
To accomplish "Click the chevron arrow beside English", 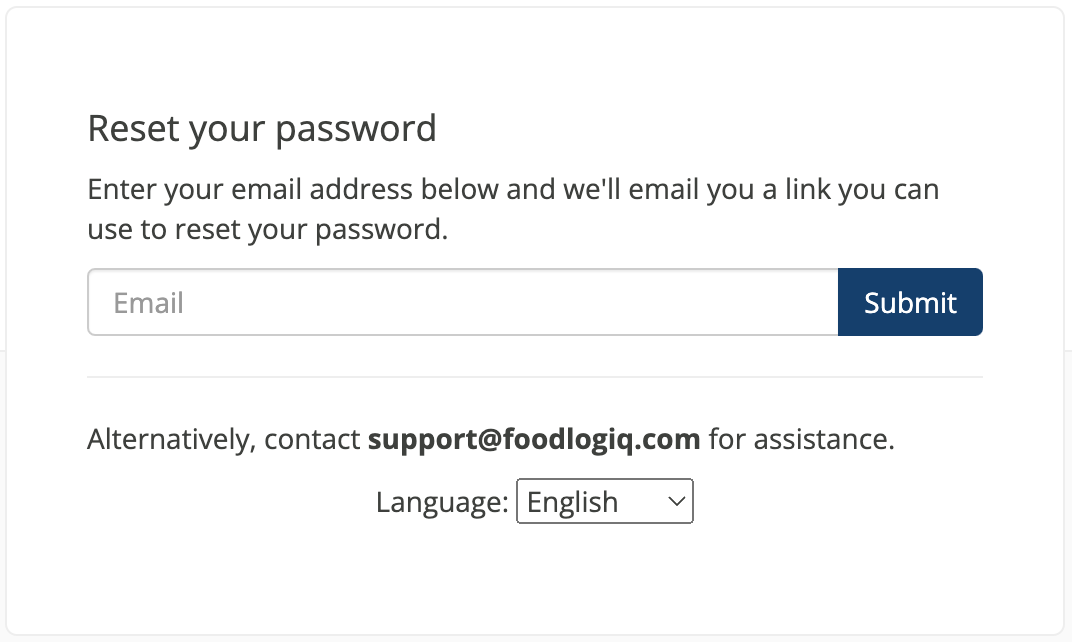I will click(676, 501).
